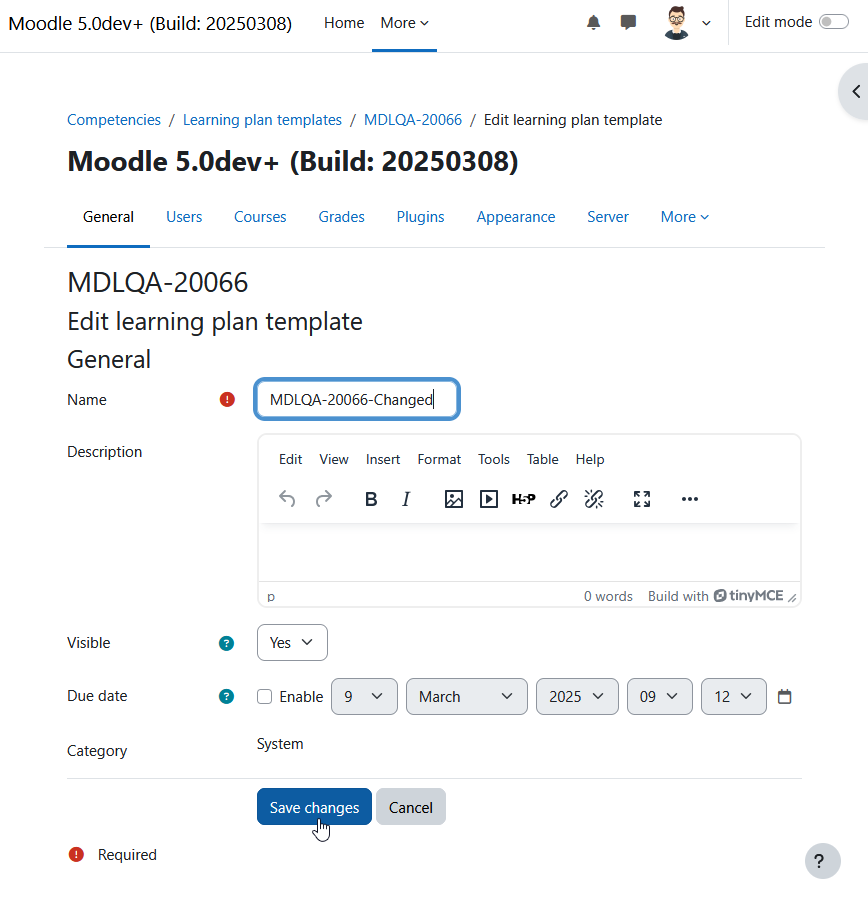This screenshot has width=868, height=897.
Task: Open help for Due date field
Action: pyautogui.click(x=227, y=696)
